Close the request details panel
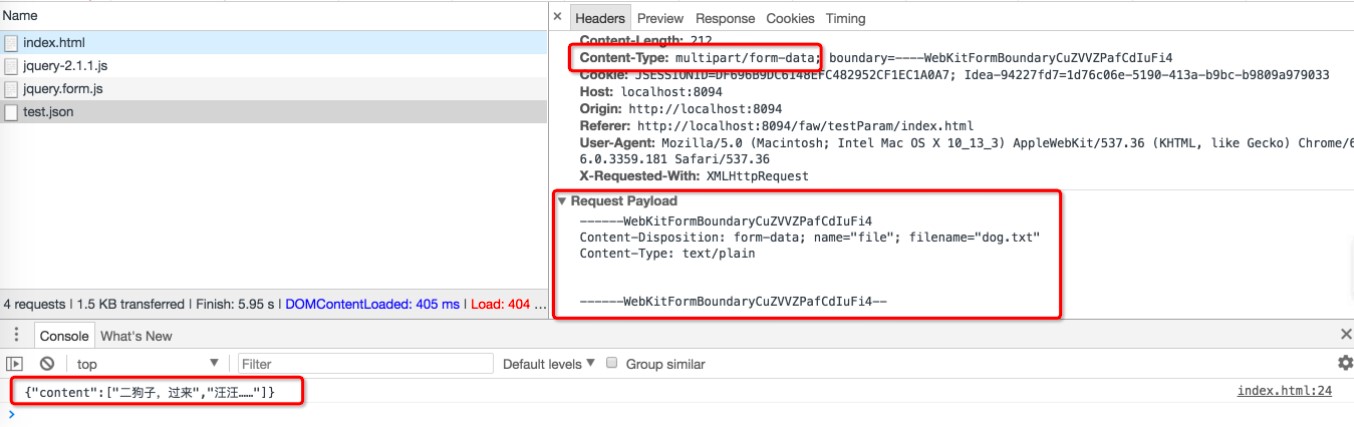 coord(558,17)
